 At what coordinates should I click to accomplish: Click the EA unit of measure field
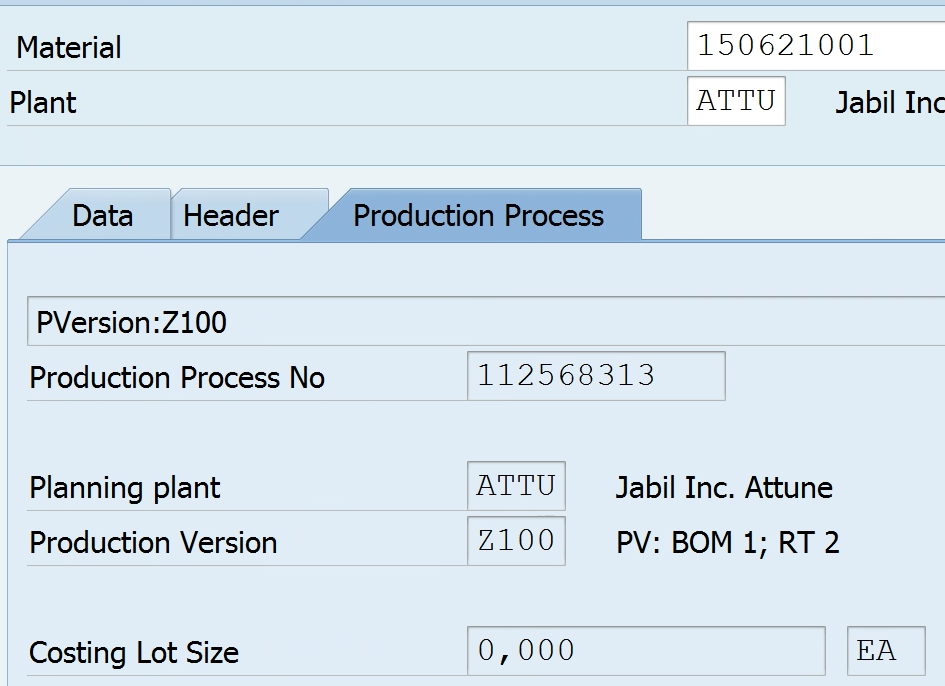pos(885,652)
